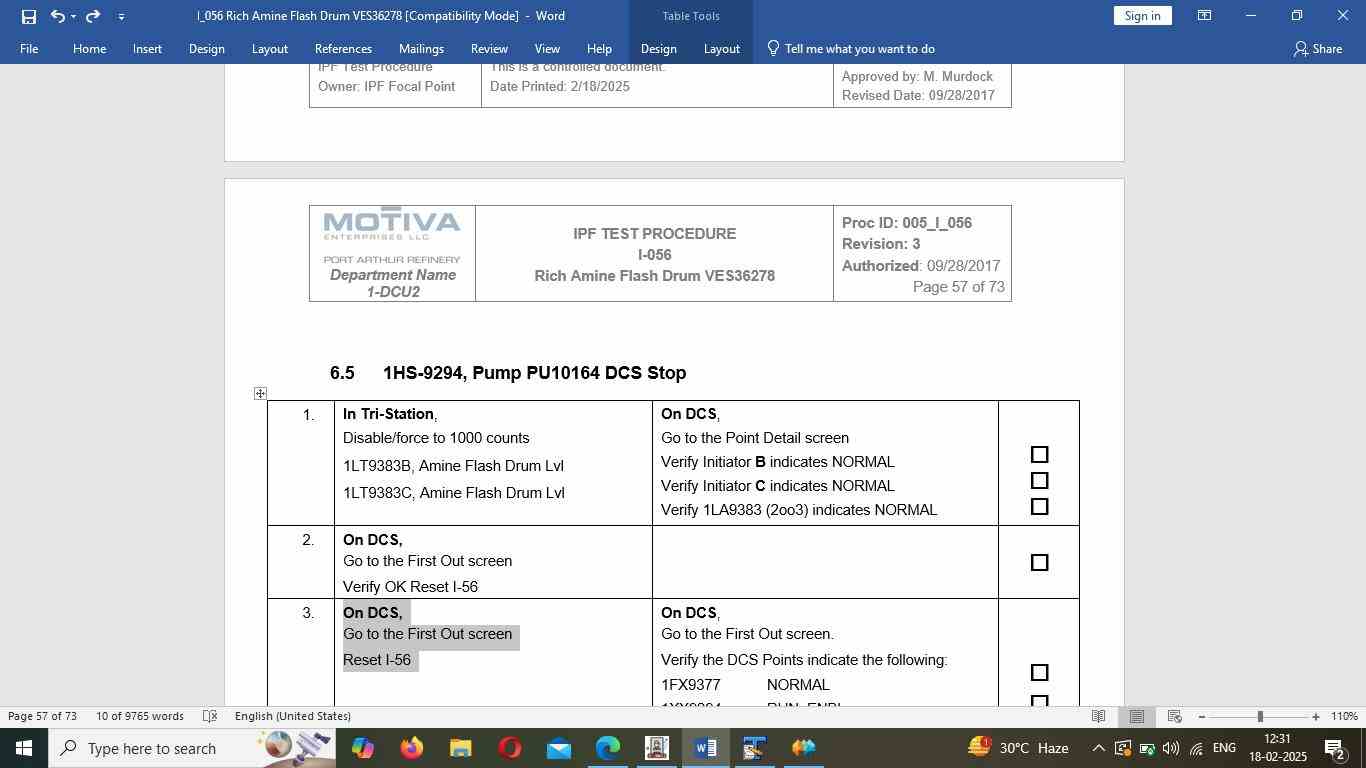1366x768 pixels.
Task: Change language via English (United States)
Action: tap(293, 716)
